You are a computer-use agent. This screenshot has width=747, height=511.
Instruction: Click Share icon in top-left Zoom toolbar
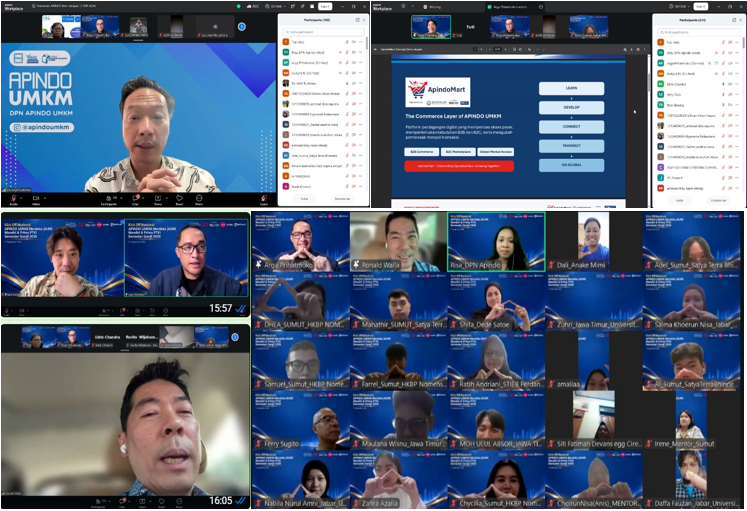click(x=158, y=199)
